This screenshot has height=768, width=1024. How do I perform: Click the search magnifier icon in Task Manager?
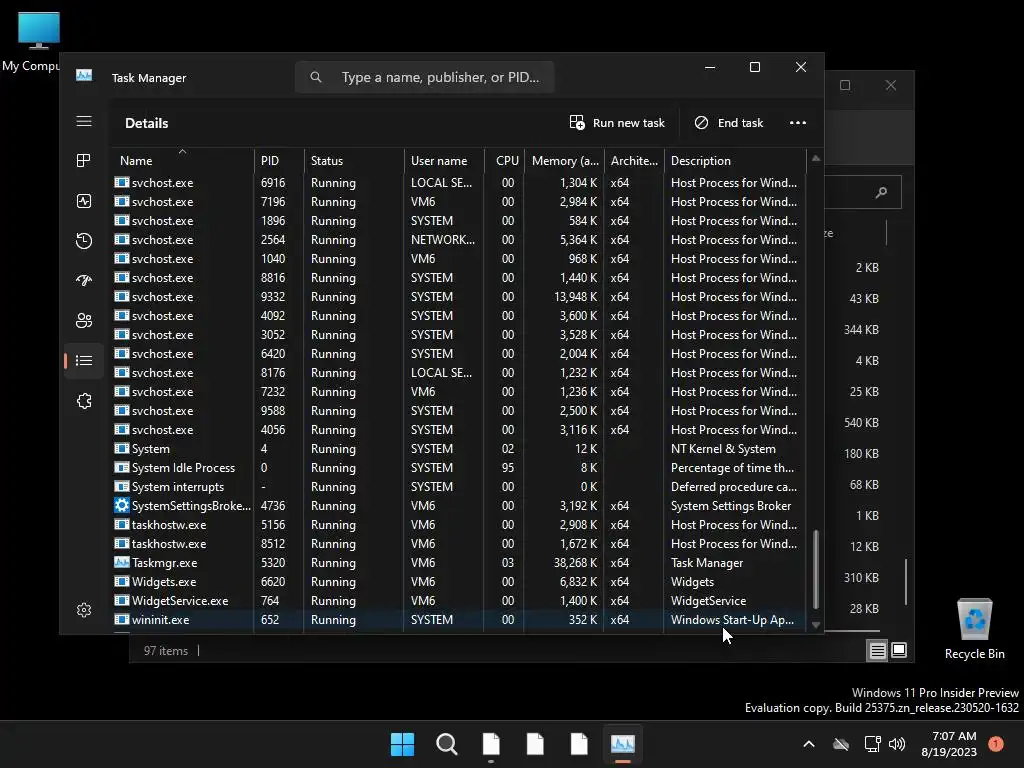pyautogui.click(x=316, y=77)
